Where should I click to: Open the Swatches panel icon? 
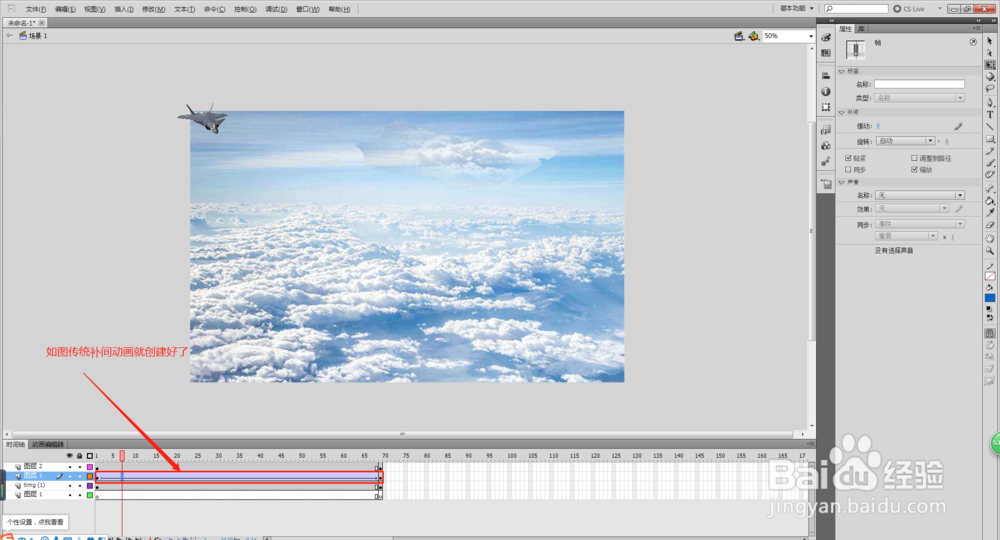coord(826,53)
